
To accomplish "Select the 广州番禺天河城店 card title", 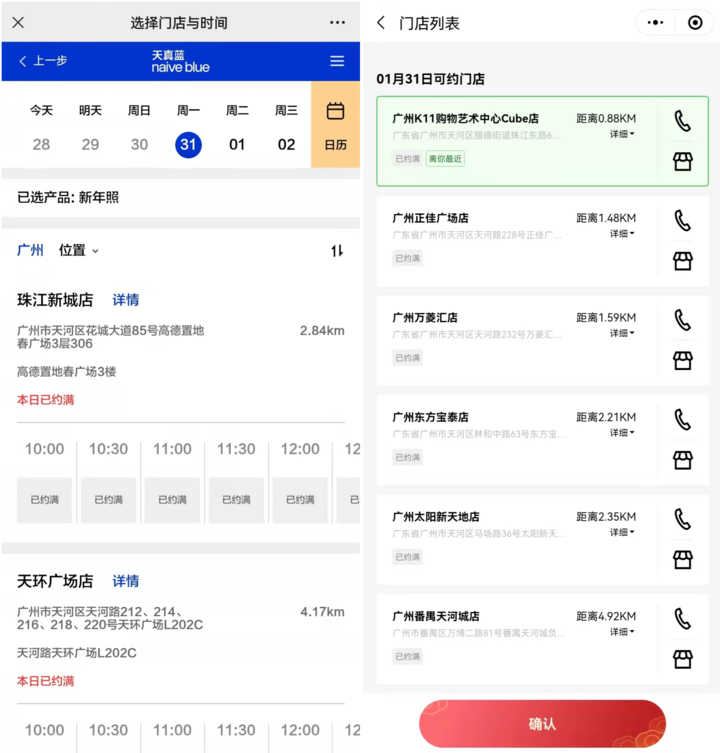I will (x=436, y=616).
